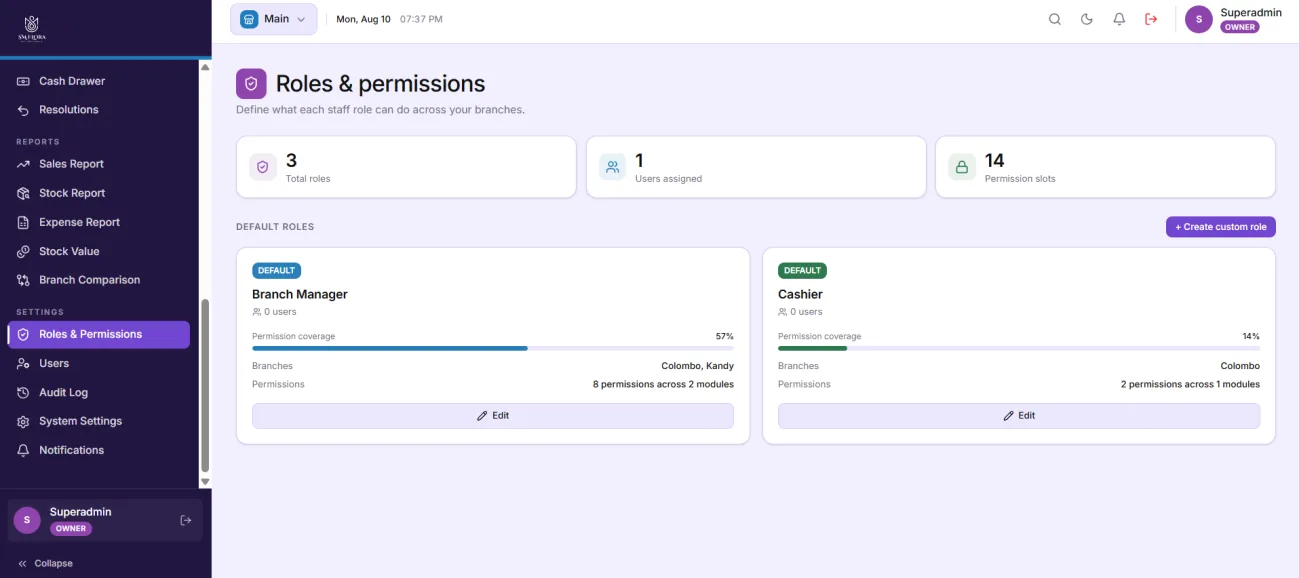
Task: Open the Superadmin profile avatar in header
Action: 1199,19
